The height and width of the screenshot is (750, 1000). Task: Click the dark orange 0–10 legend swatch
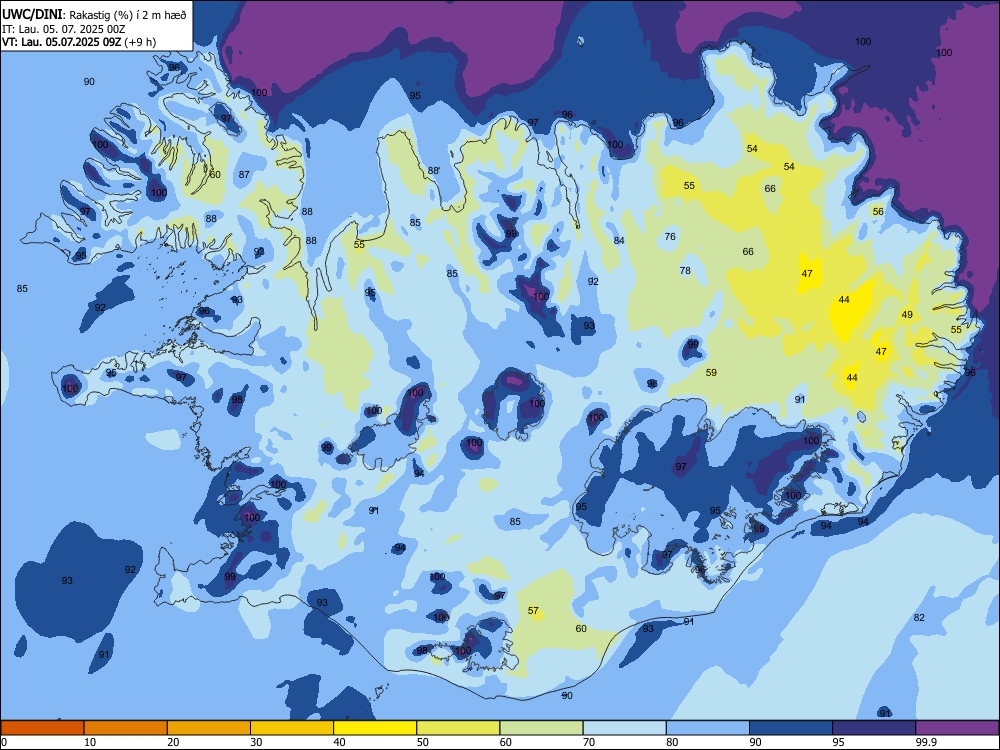[42, 728]
